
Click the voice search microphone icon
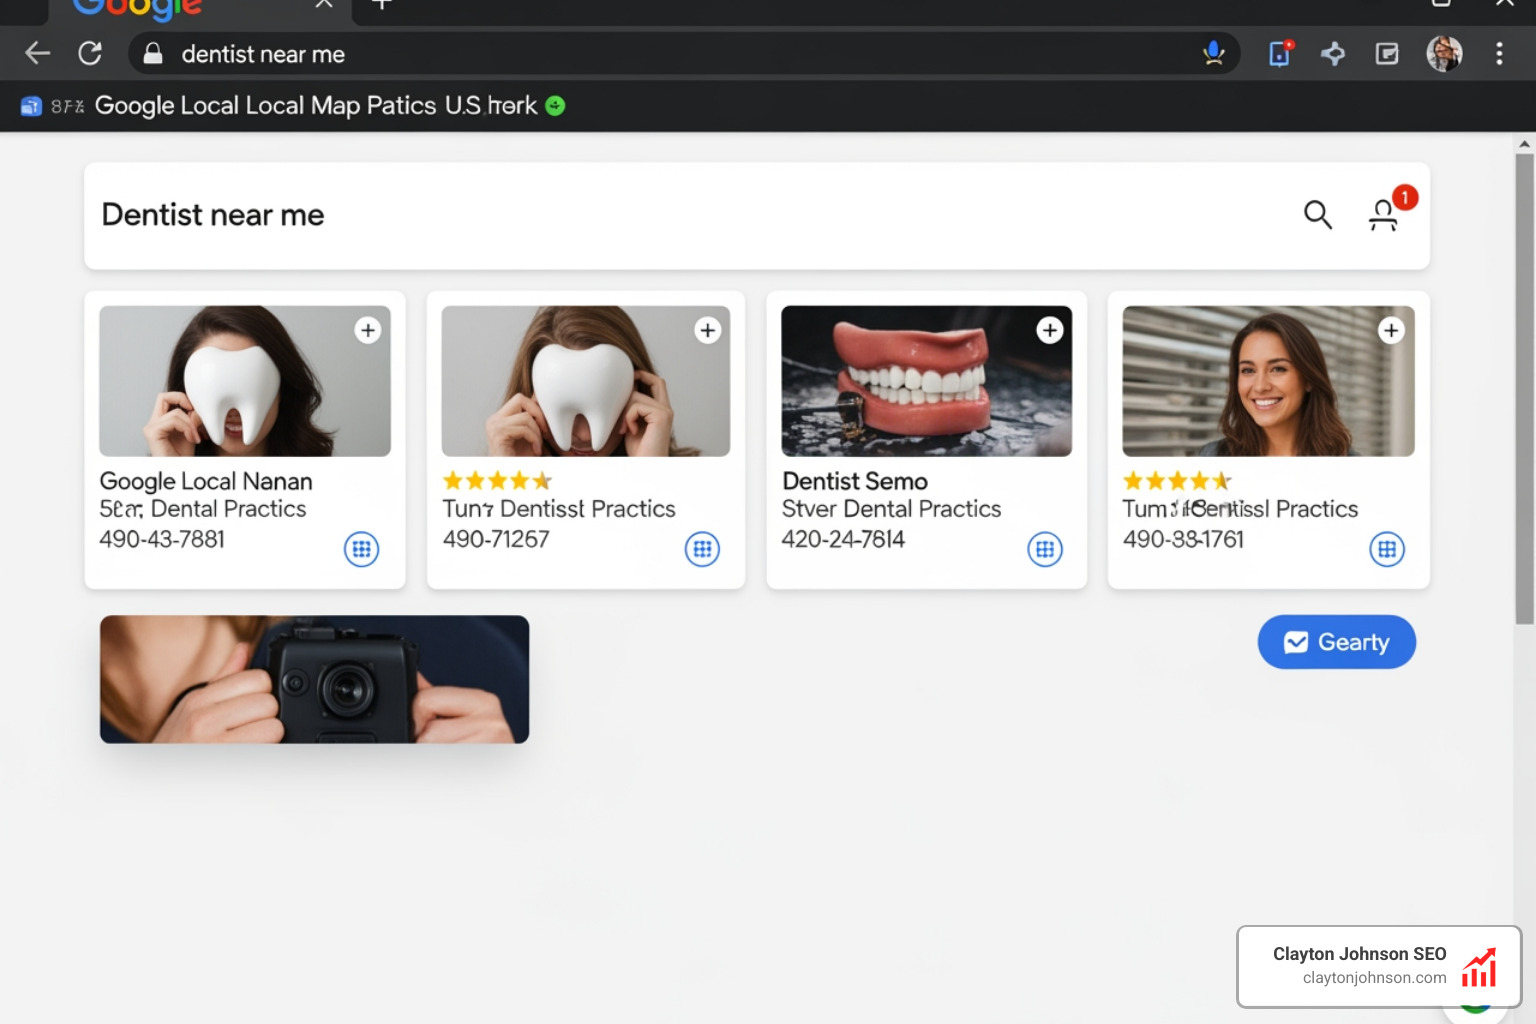pyautogui.click(x=1213, y=53)
